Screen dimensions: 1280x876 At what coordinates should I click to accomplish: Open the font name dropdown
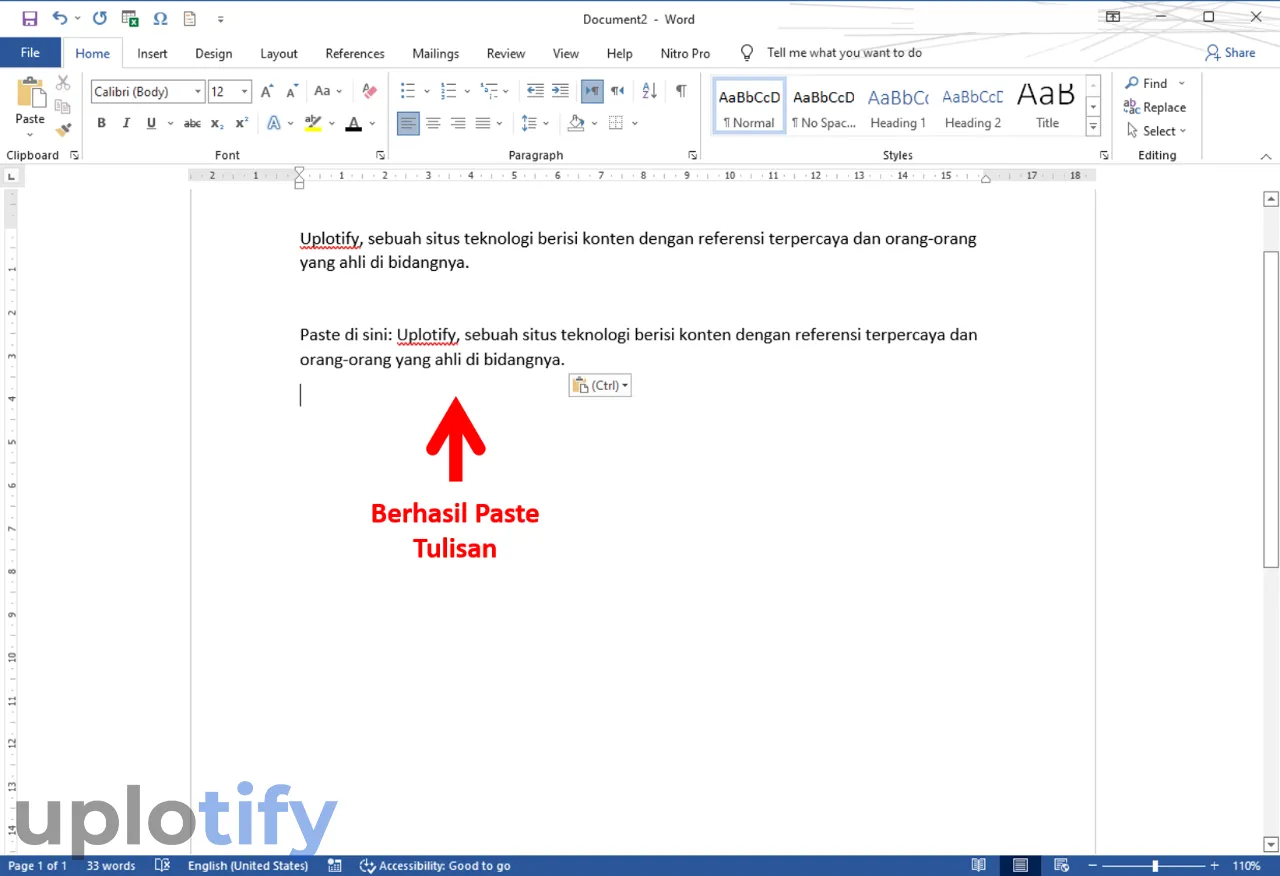tap(198, 92)
